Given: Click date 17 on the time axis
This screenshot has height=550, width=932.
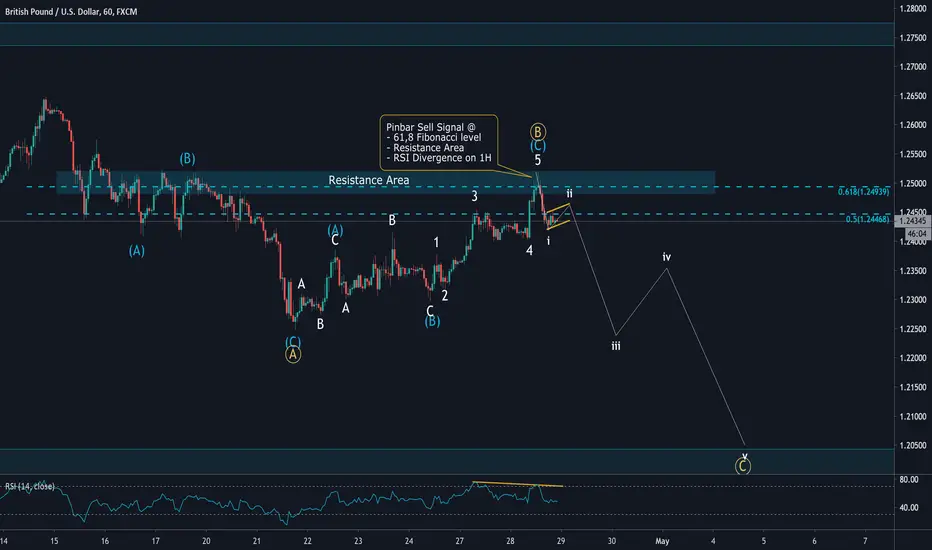Looking at the screenshot, I should [x=155, y=542].
